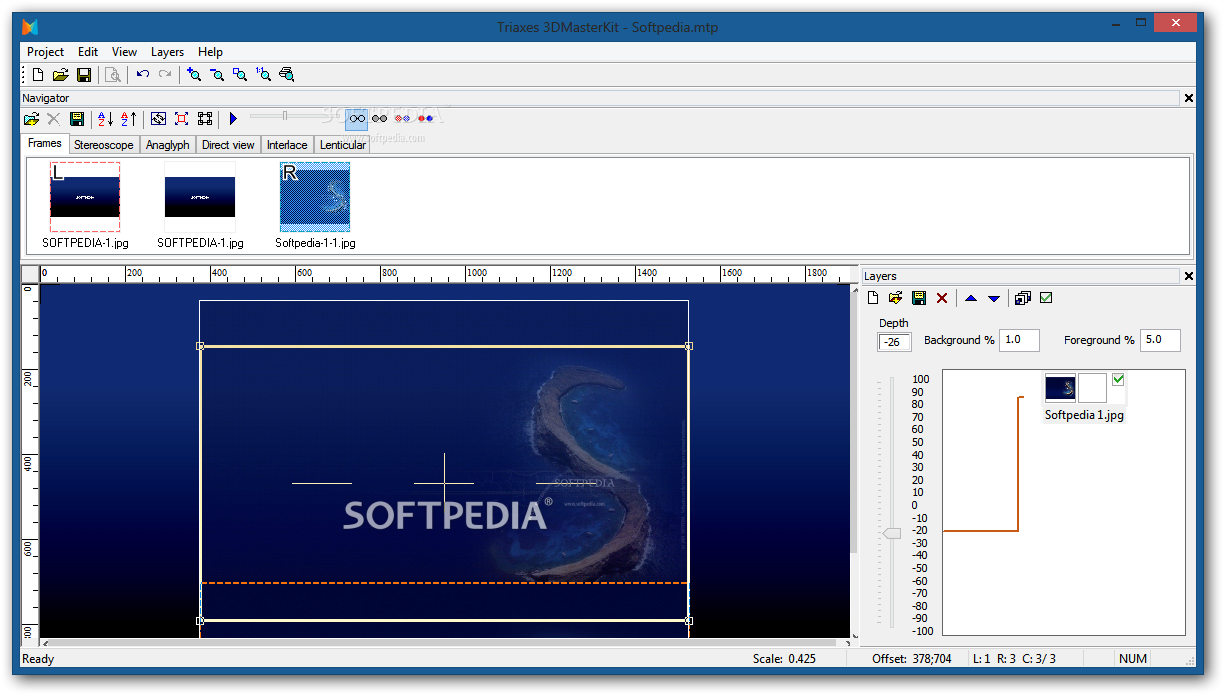Image resolution: width=1224 pixels, height=695 pixels.
Task: Redo the last undone action
Action: pyautogui.click(x=165, y=74)
